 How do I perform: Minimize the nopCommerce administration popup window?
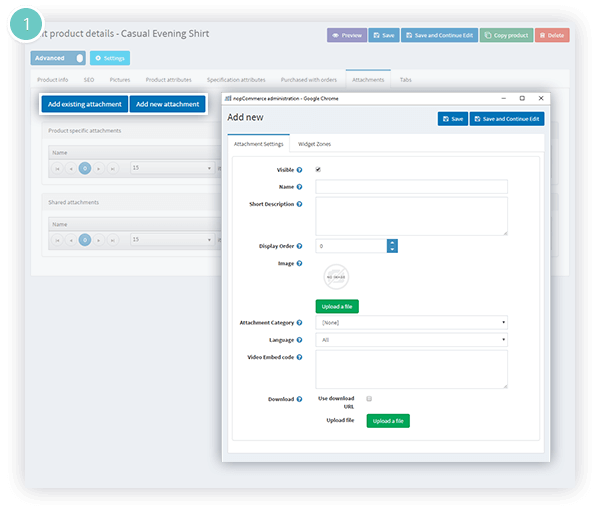[504, 98]
